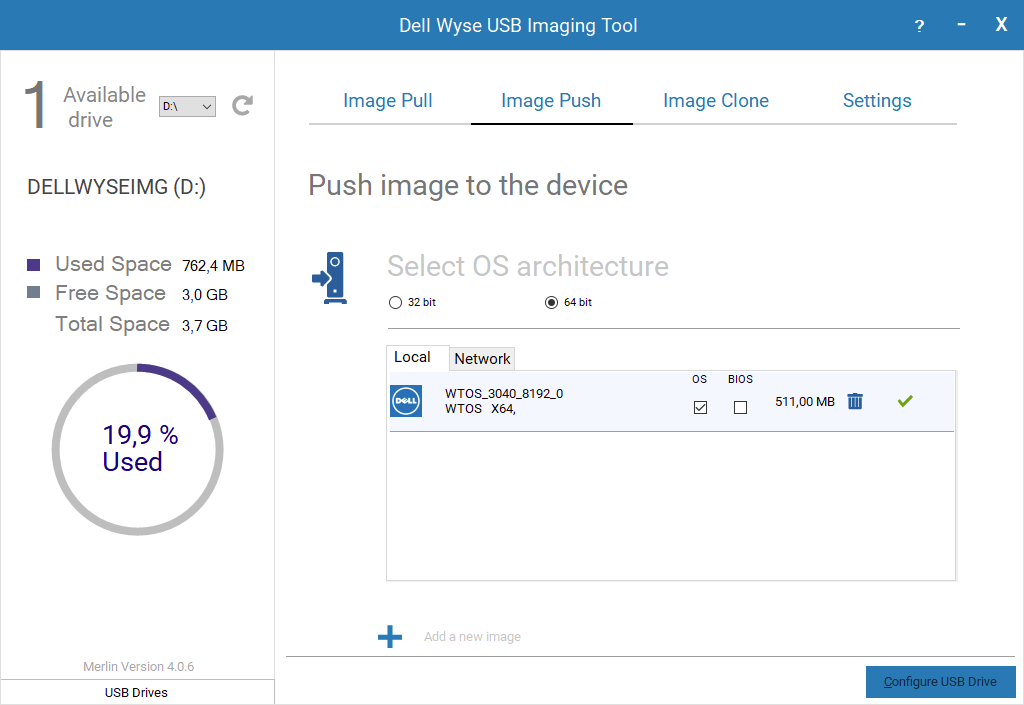
Task: Click the Add a new image link
Action: pos(472,636)
